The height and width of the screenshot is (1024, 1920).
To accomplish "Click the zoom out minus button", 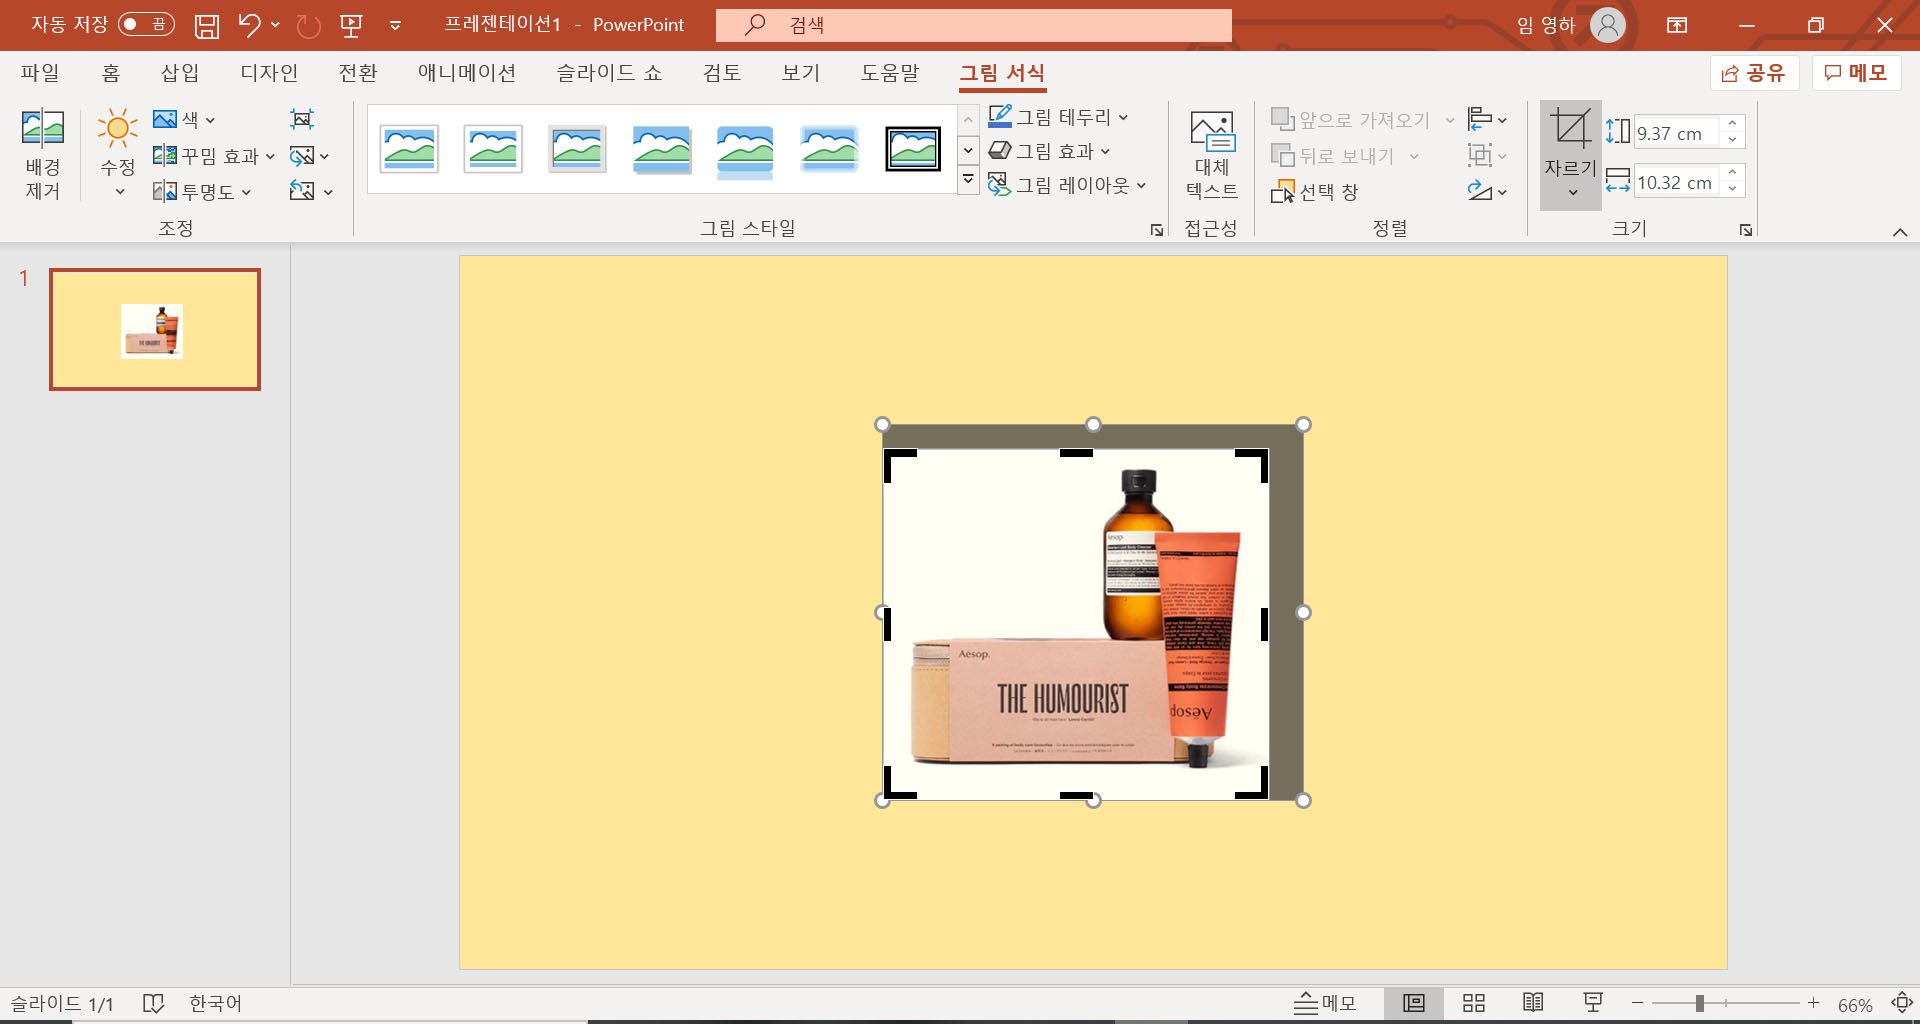I will click(1637, 1003).
